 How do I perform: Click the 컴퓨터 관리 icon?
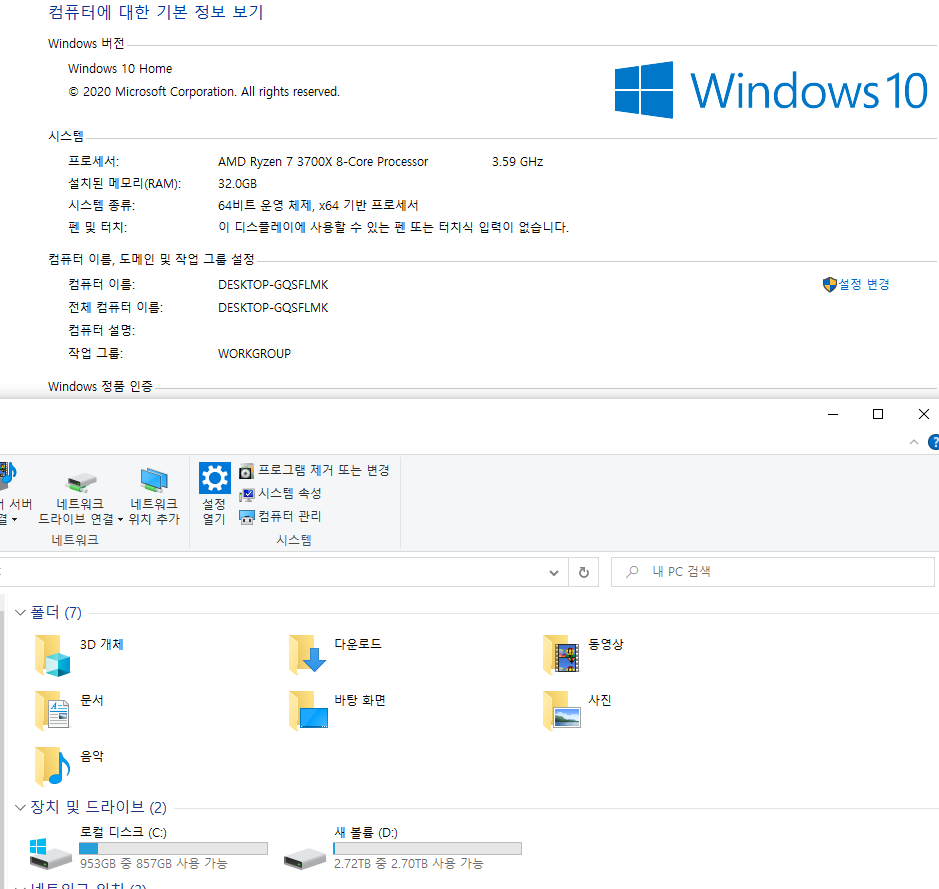(x=246, y=517)
